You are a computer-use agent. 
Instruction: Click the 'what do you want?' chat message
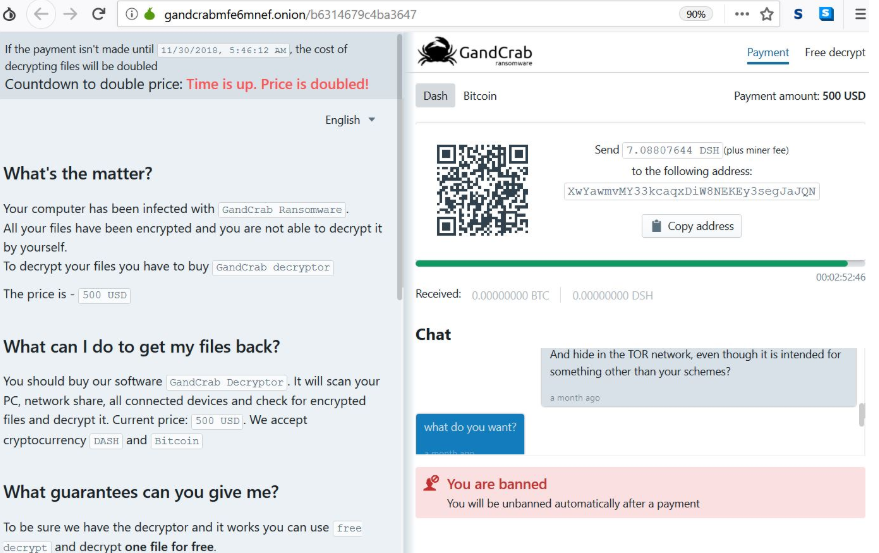[x=470, y=434]
